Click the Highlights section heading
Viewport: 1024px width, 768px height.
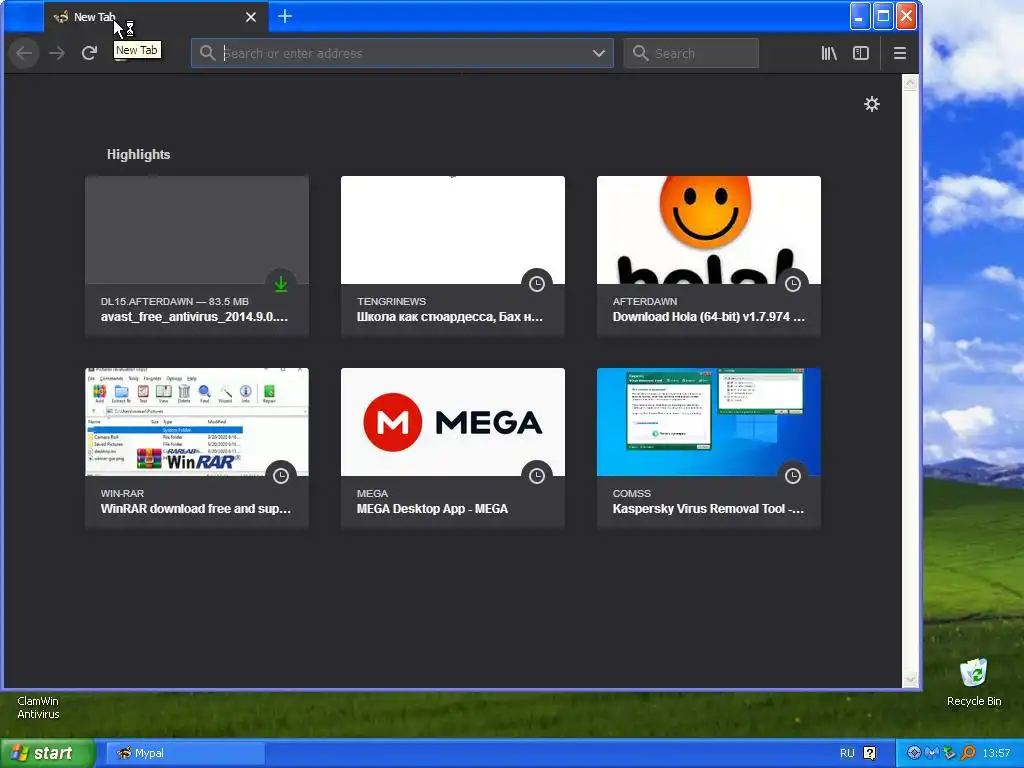[138, 155]
